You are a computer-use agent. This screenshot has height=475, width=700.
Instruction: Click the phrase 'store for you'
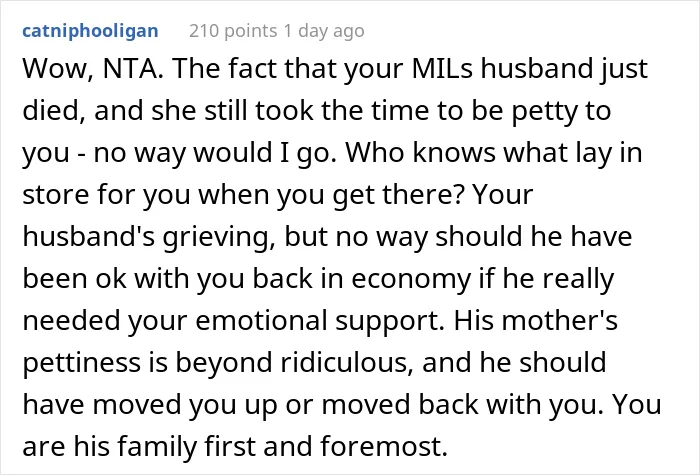[106, 196]
